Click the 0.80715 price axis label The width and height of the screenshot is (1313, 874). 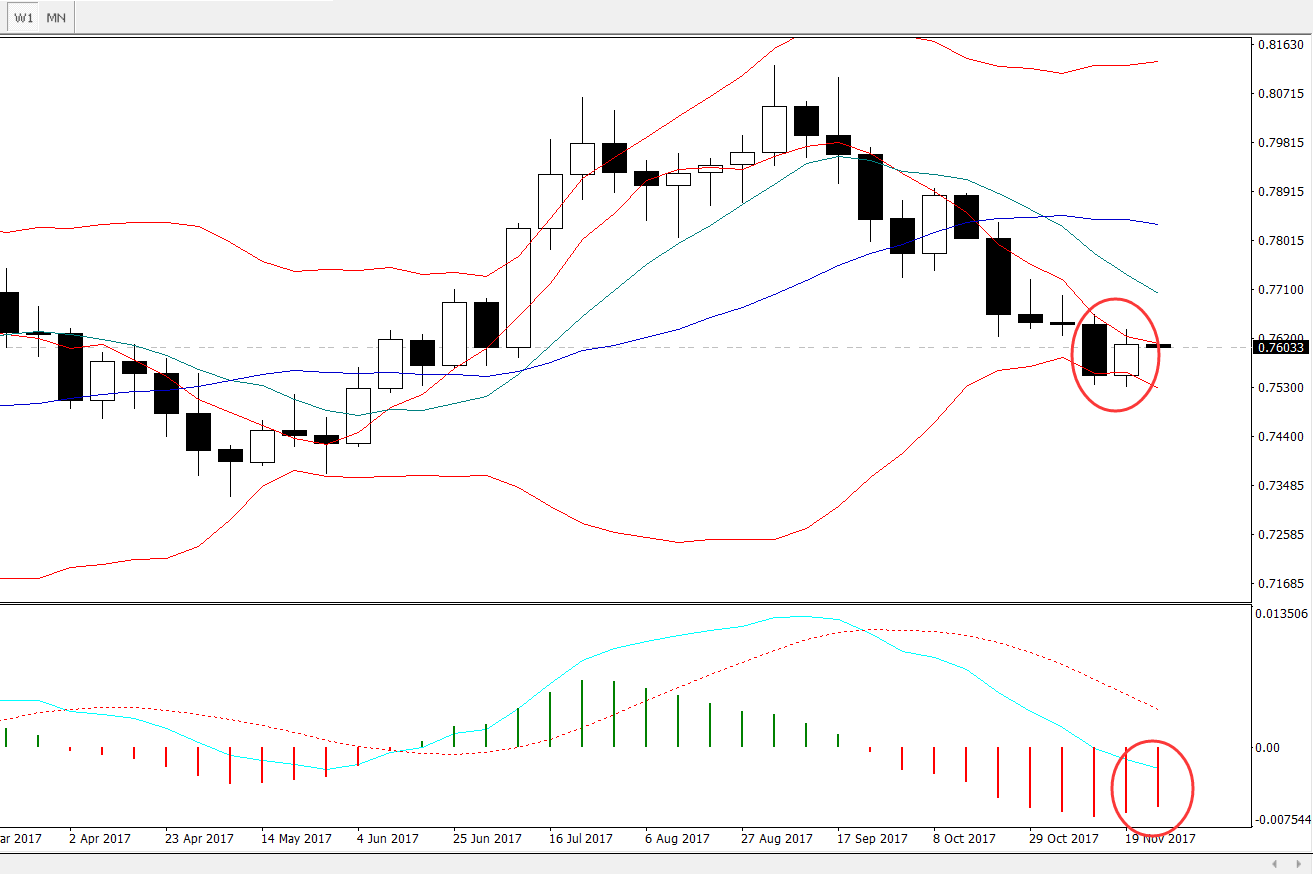pyautogui.click(x=1283, y=94)
